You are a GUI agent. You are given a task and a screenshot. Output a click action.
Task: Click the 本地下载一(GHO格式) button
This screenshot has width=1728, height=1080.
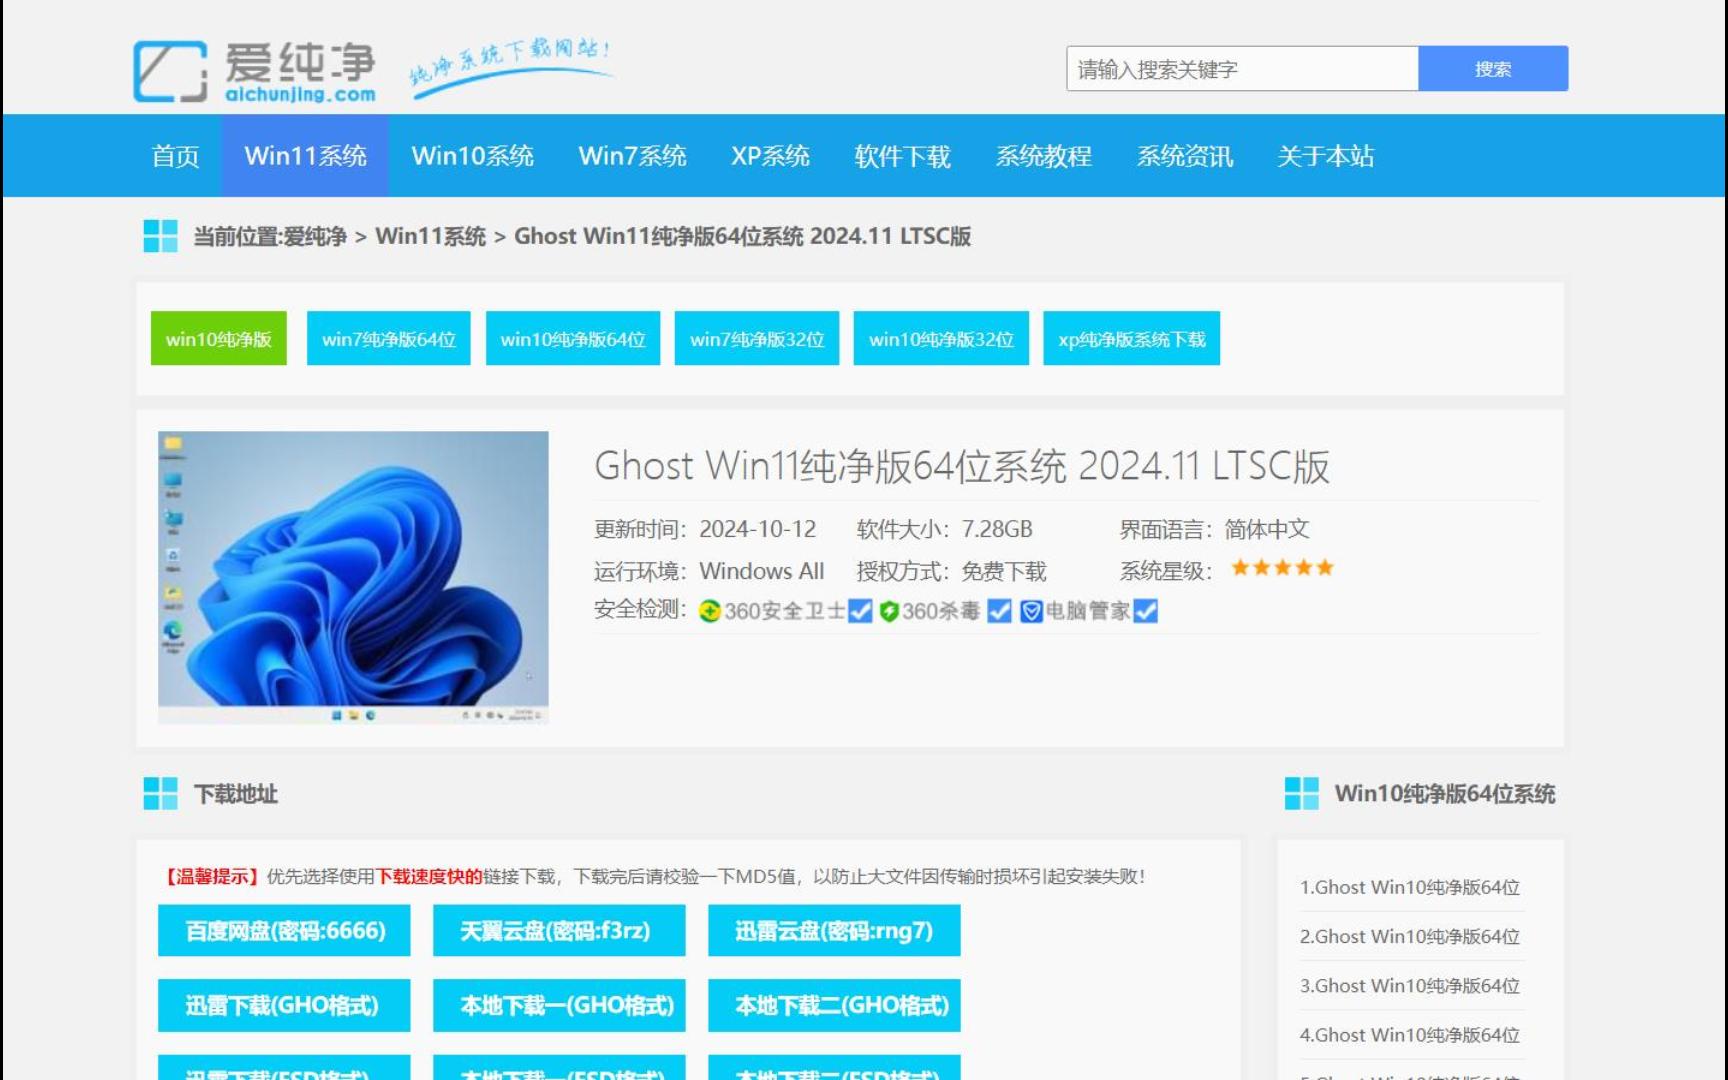point(559,1005)
